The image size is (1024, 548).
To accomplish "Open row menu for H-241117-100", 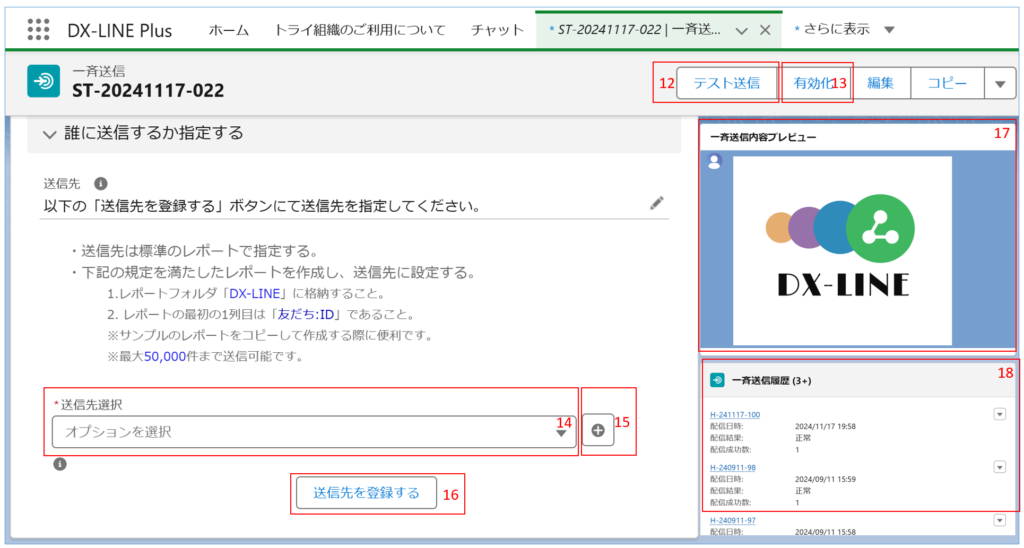I will pyautogui.click(x=998, y=414).
